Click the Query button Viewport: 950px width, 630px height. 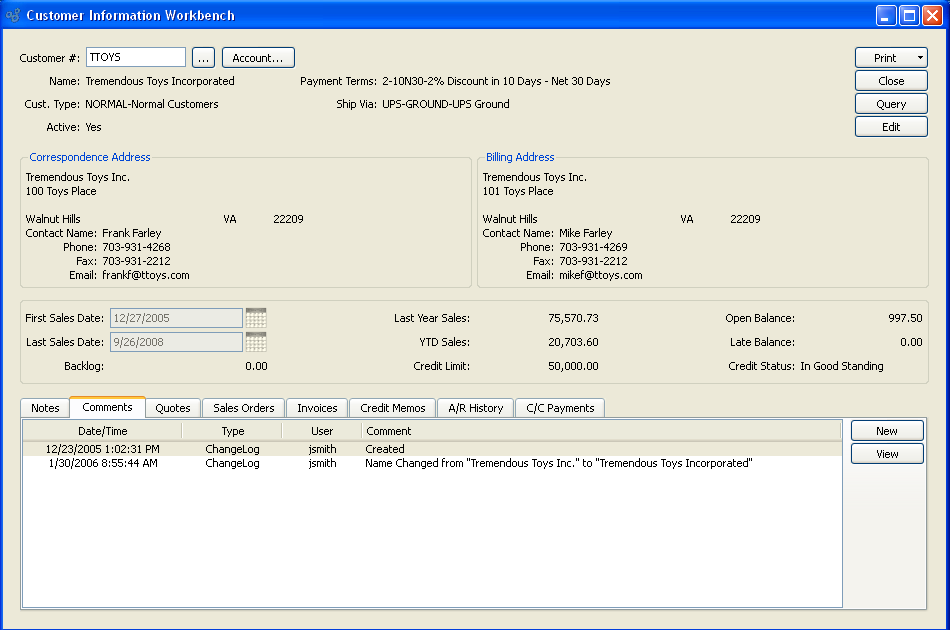pos(891,104)
